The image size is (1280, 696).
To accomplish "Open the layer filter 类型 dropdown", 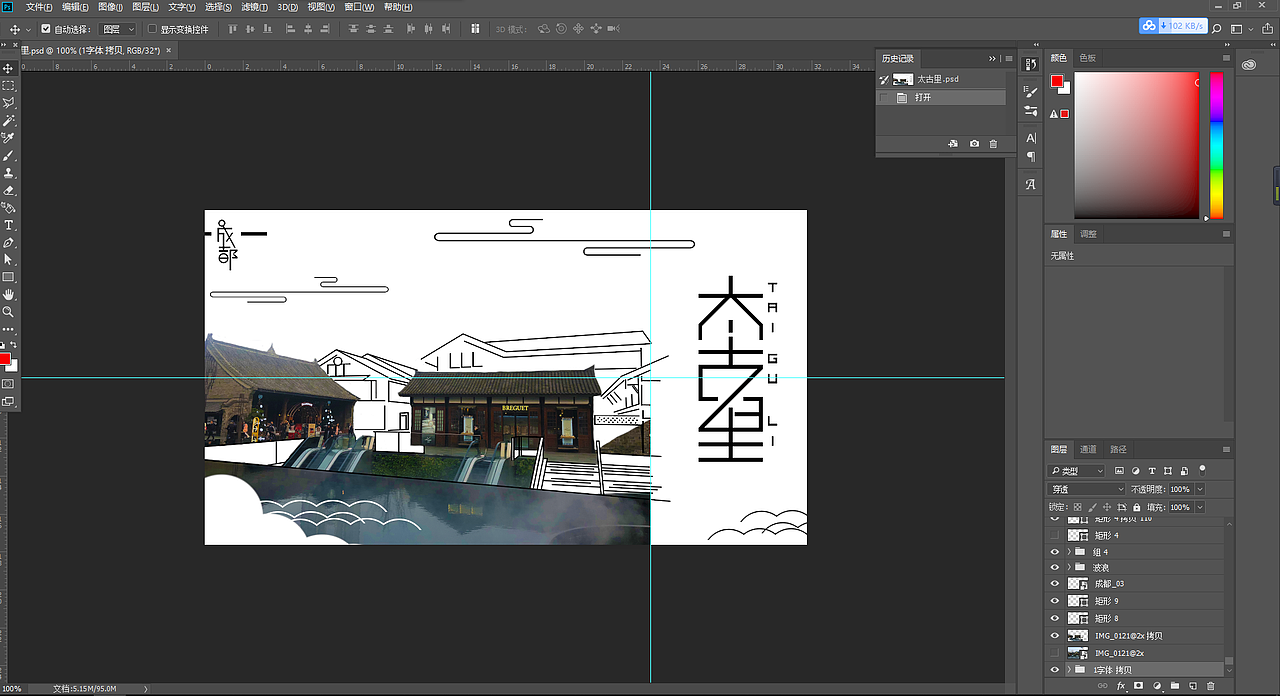I will click(1076, 471).
